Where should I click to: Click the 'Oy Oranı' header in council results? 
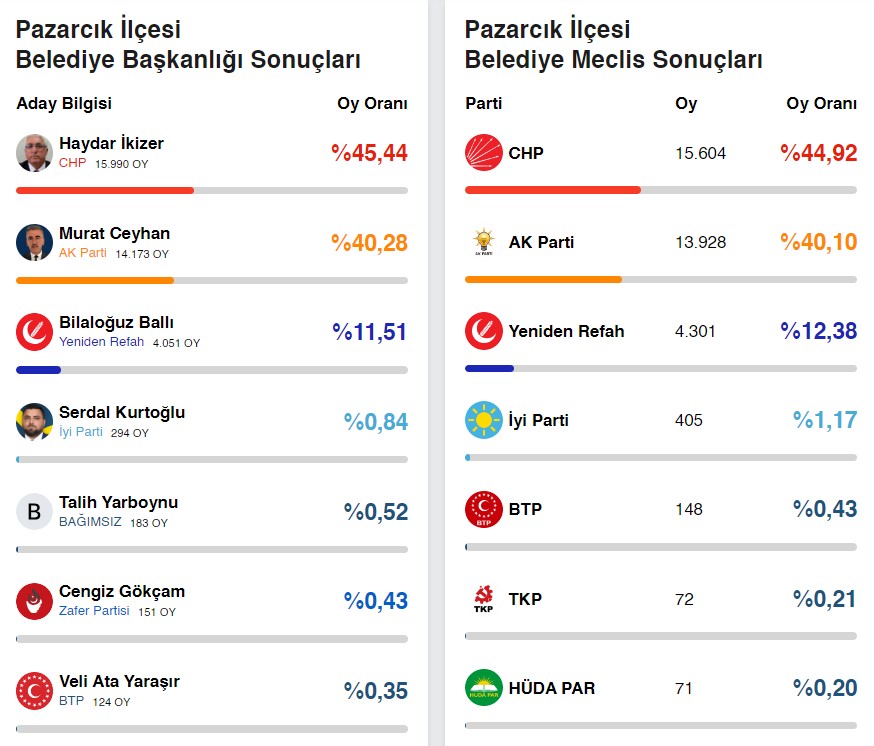click(x=821, y=104)
